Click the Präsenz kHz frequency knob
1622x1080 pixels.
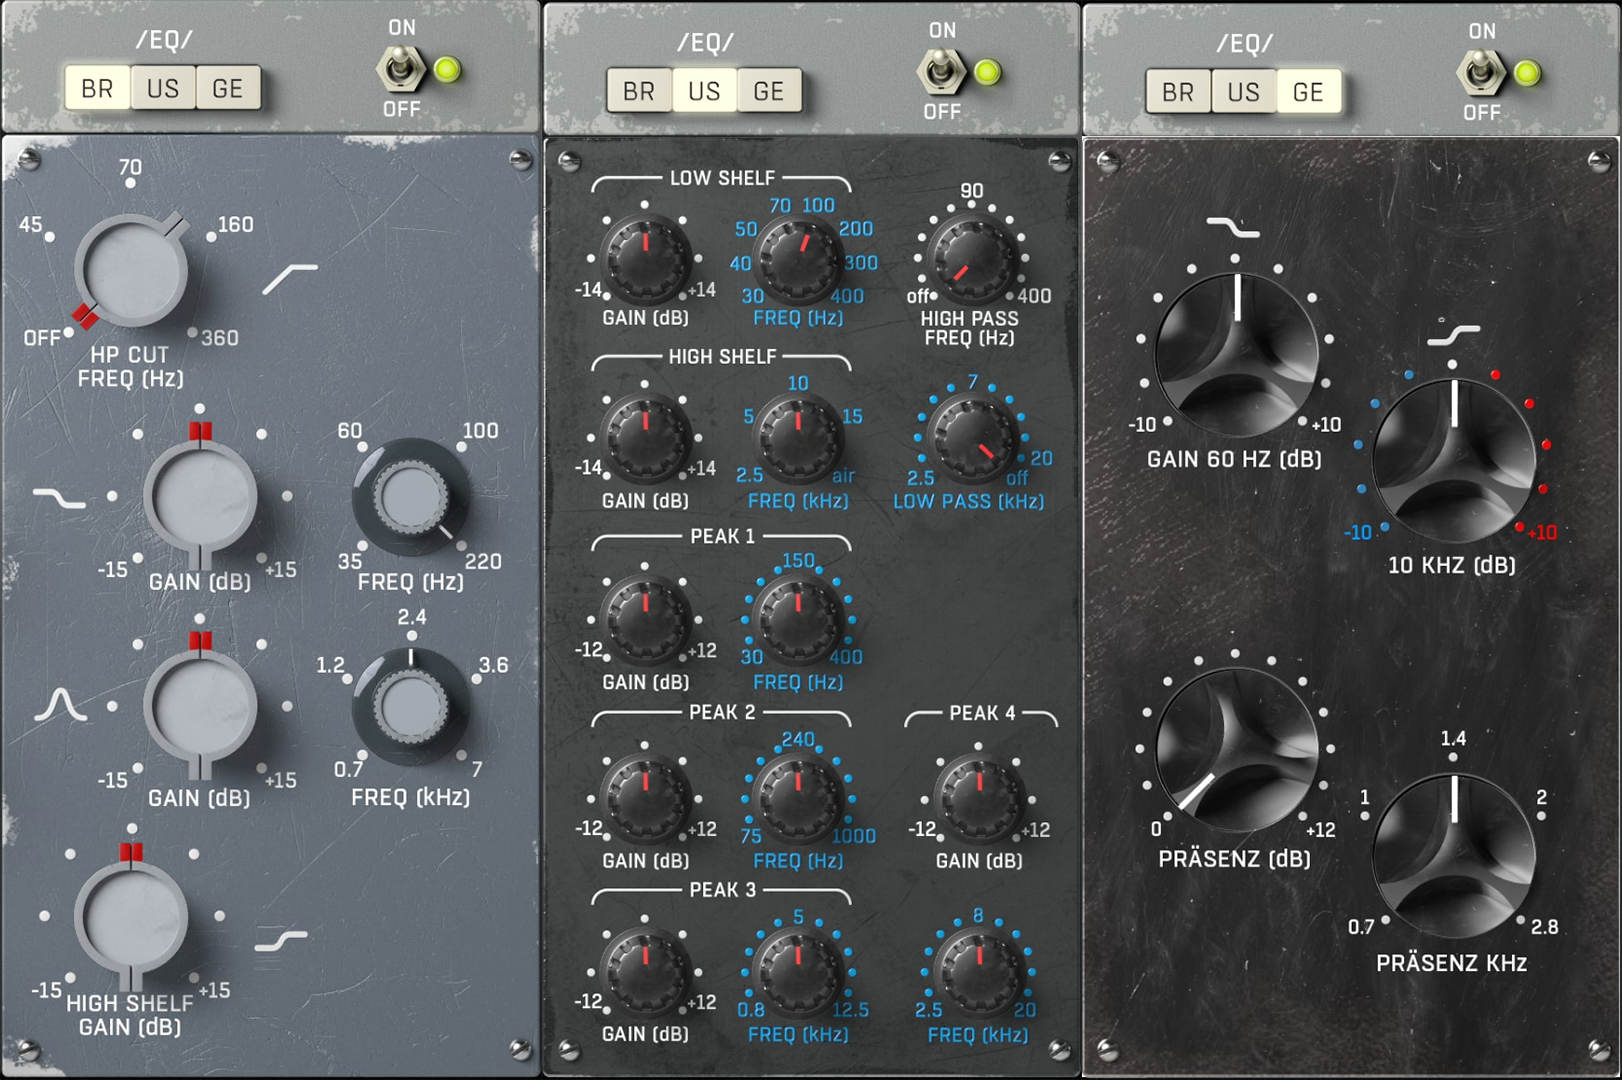1453,856
